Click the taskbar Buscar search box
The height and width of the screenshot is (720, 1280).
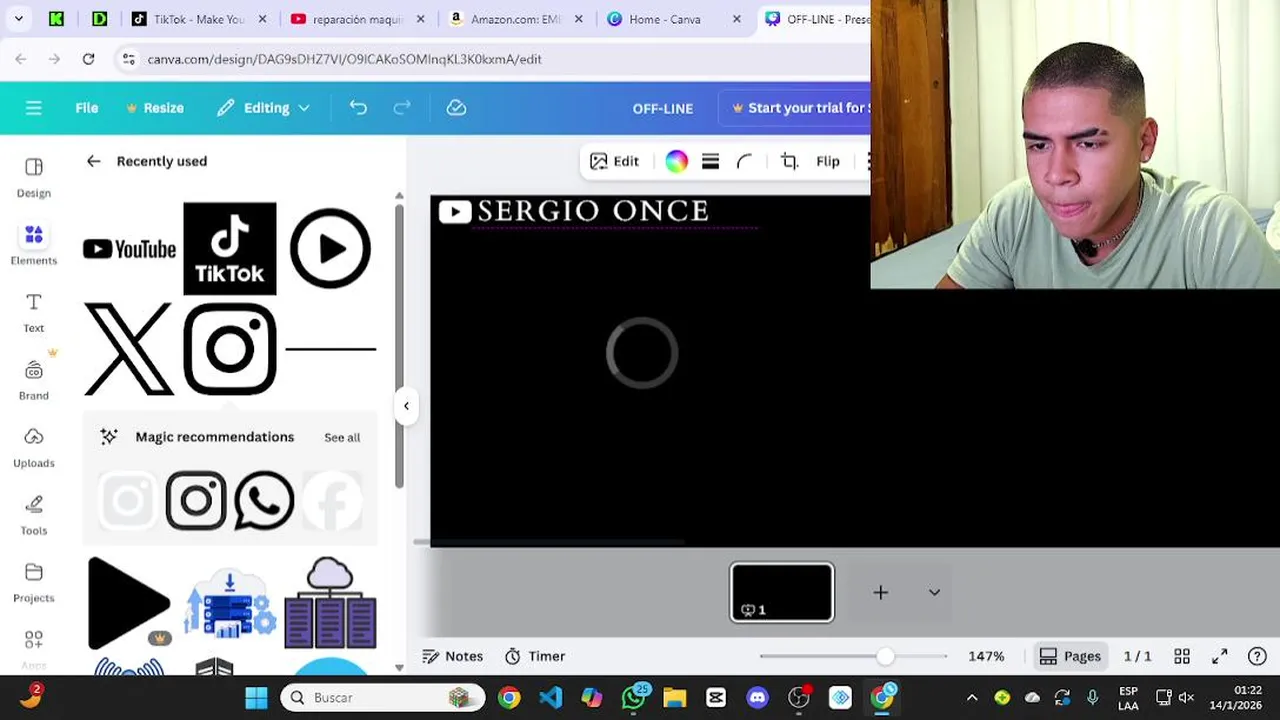tap(382, 697)
